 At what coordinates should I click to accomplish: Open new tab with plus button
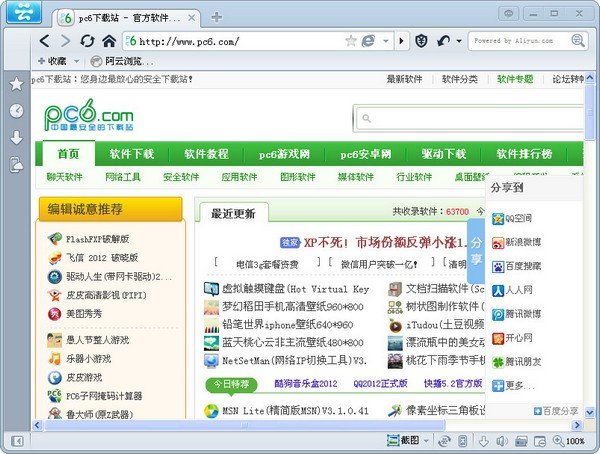point(217,18)
